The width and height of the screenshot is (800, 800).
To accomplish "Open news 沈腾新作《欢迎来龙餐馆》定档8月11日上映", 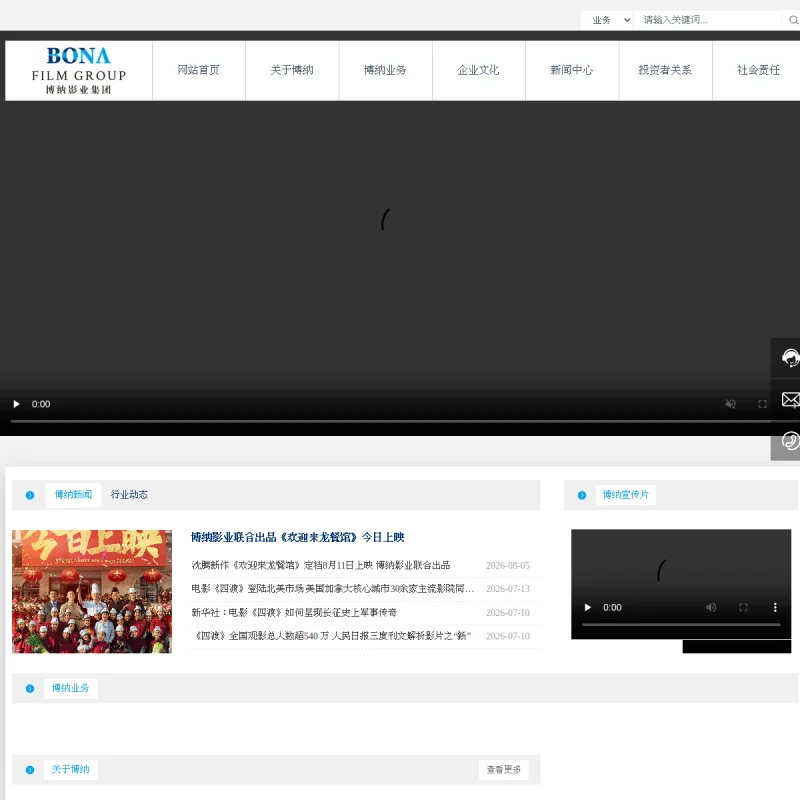I will [x=321, y=565].
